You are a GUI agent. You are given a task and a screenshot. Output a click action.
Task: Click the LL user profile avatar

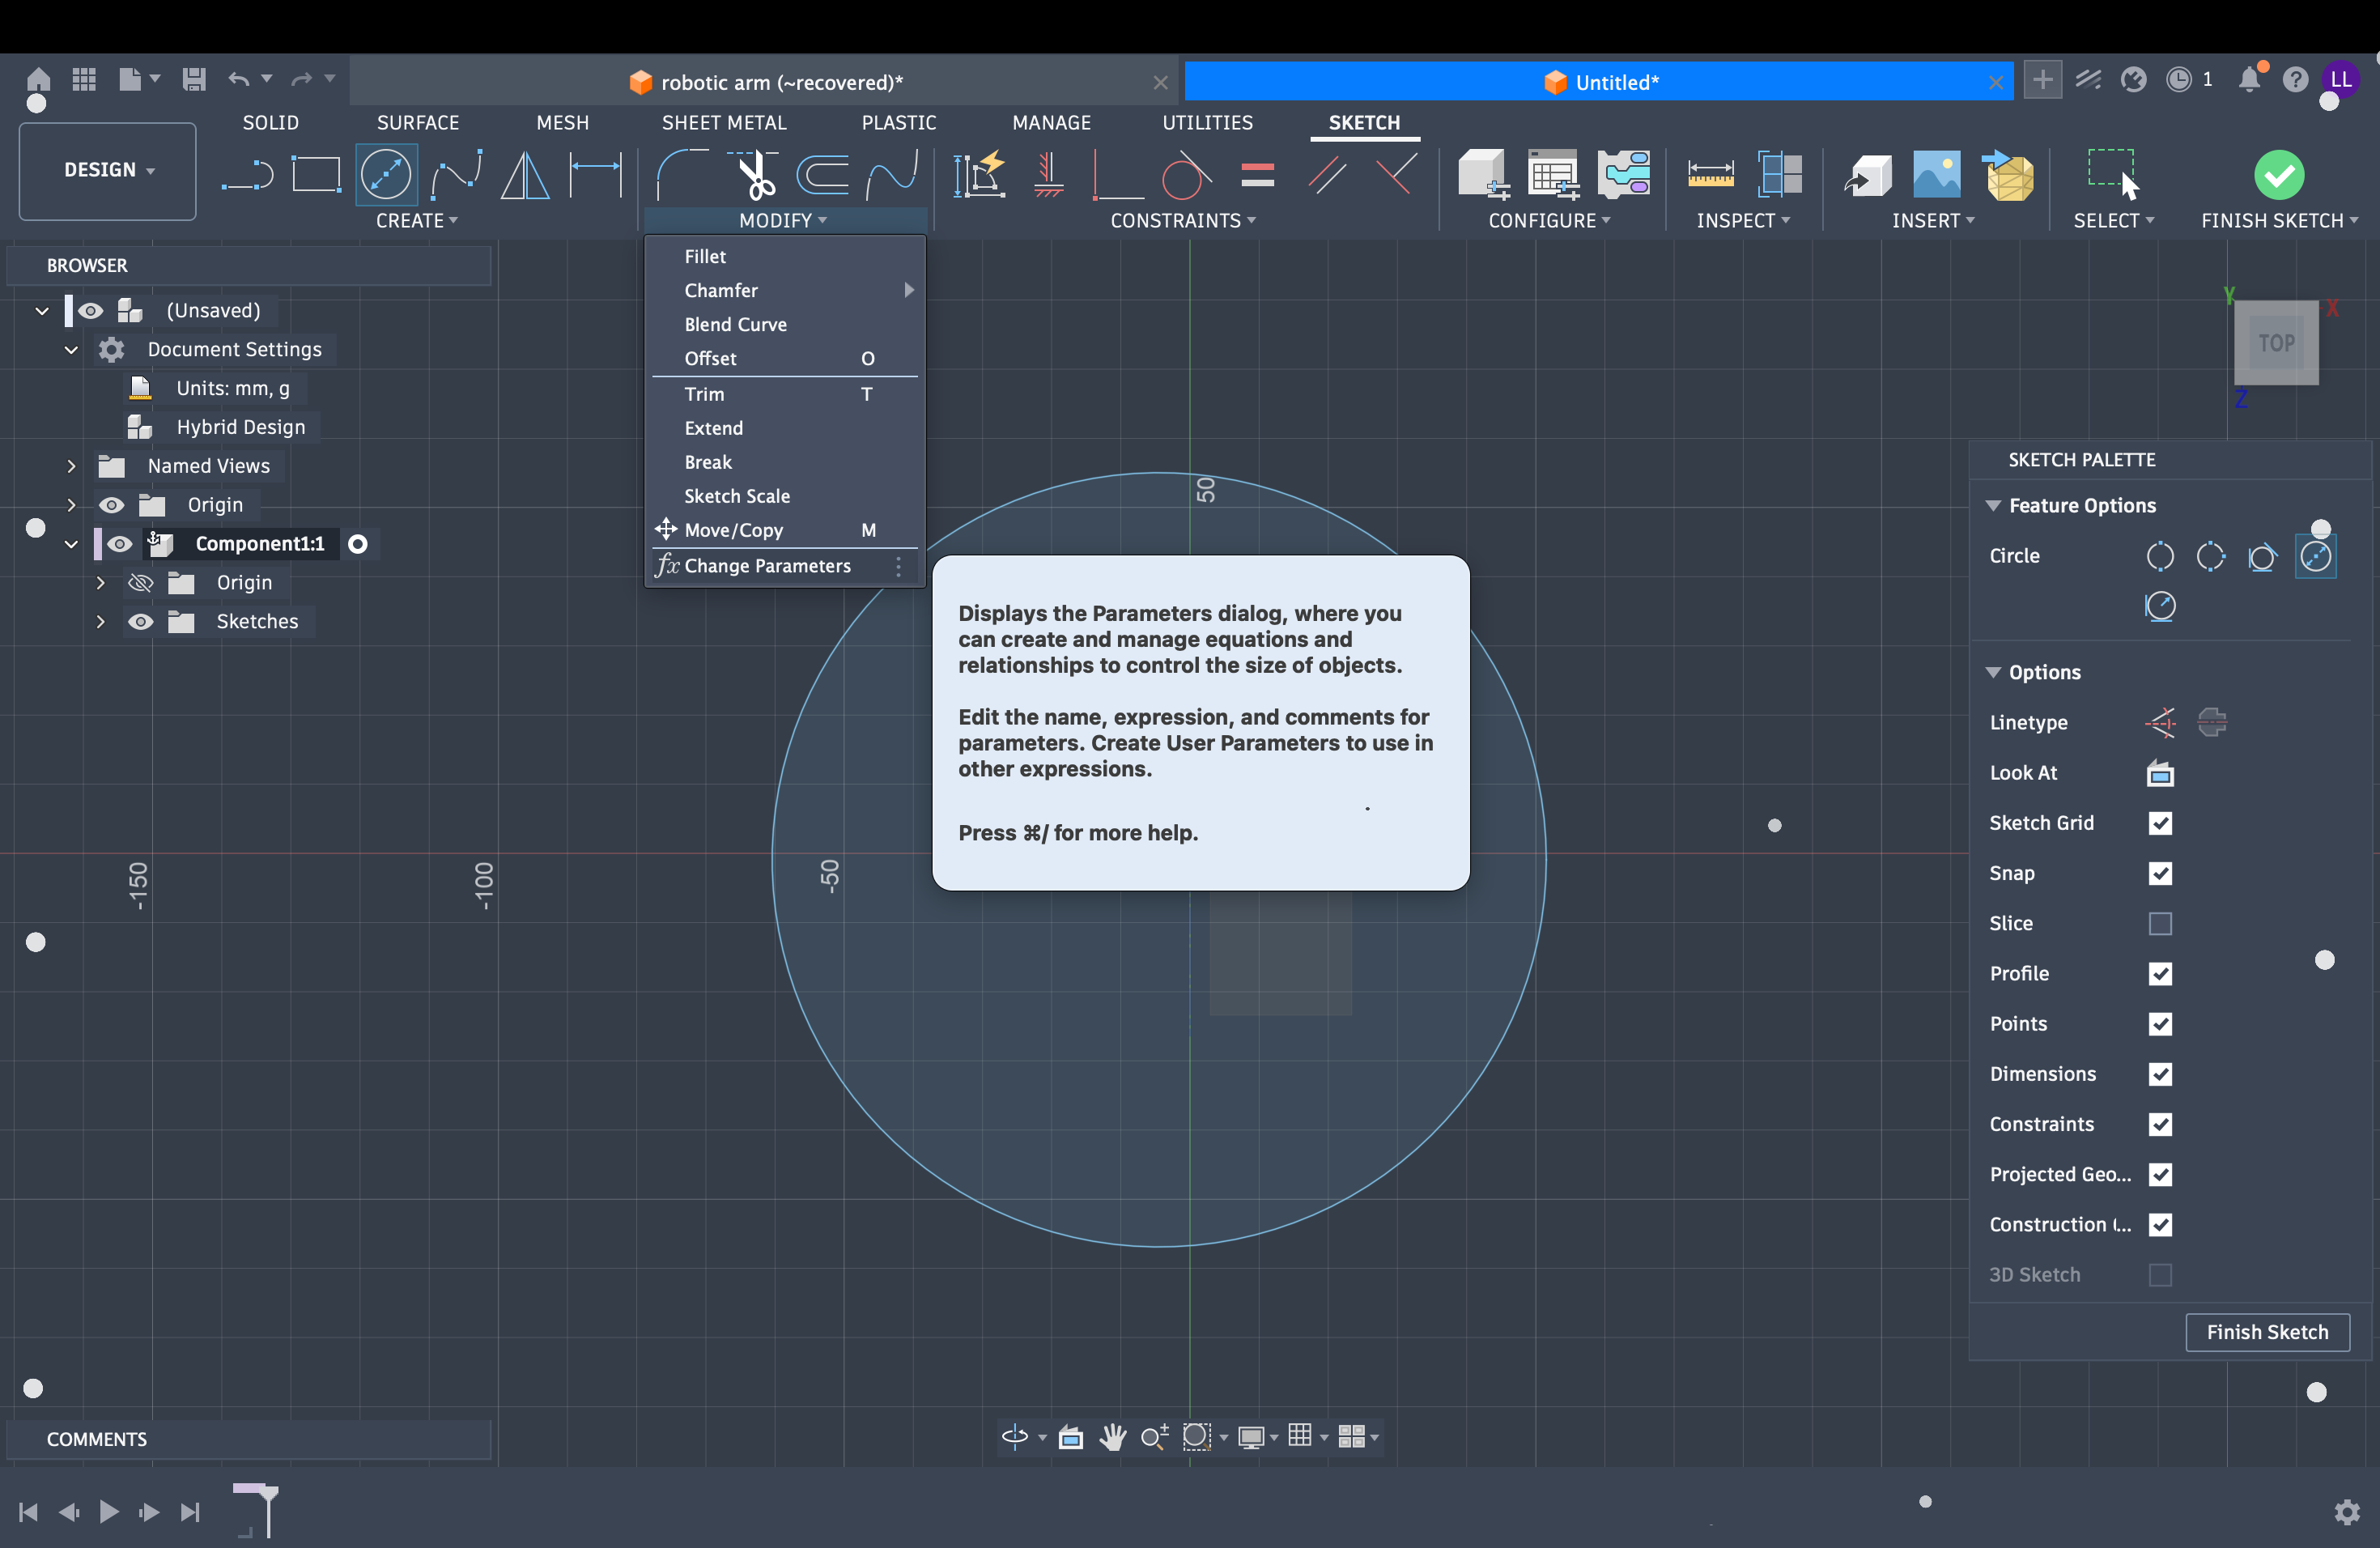(x=2340, y=79)
